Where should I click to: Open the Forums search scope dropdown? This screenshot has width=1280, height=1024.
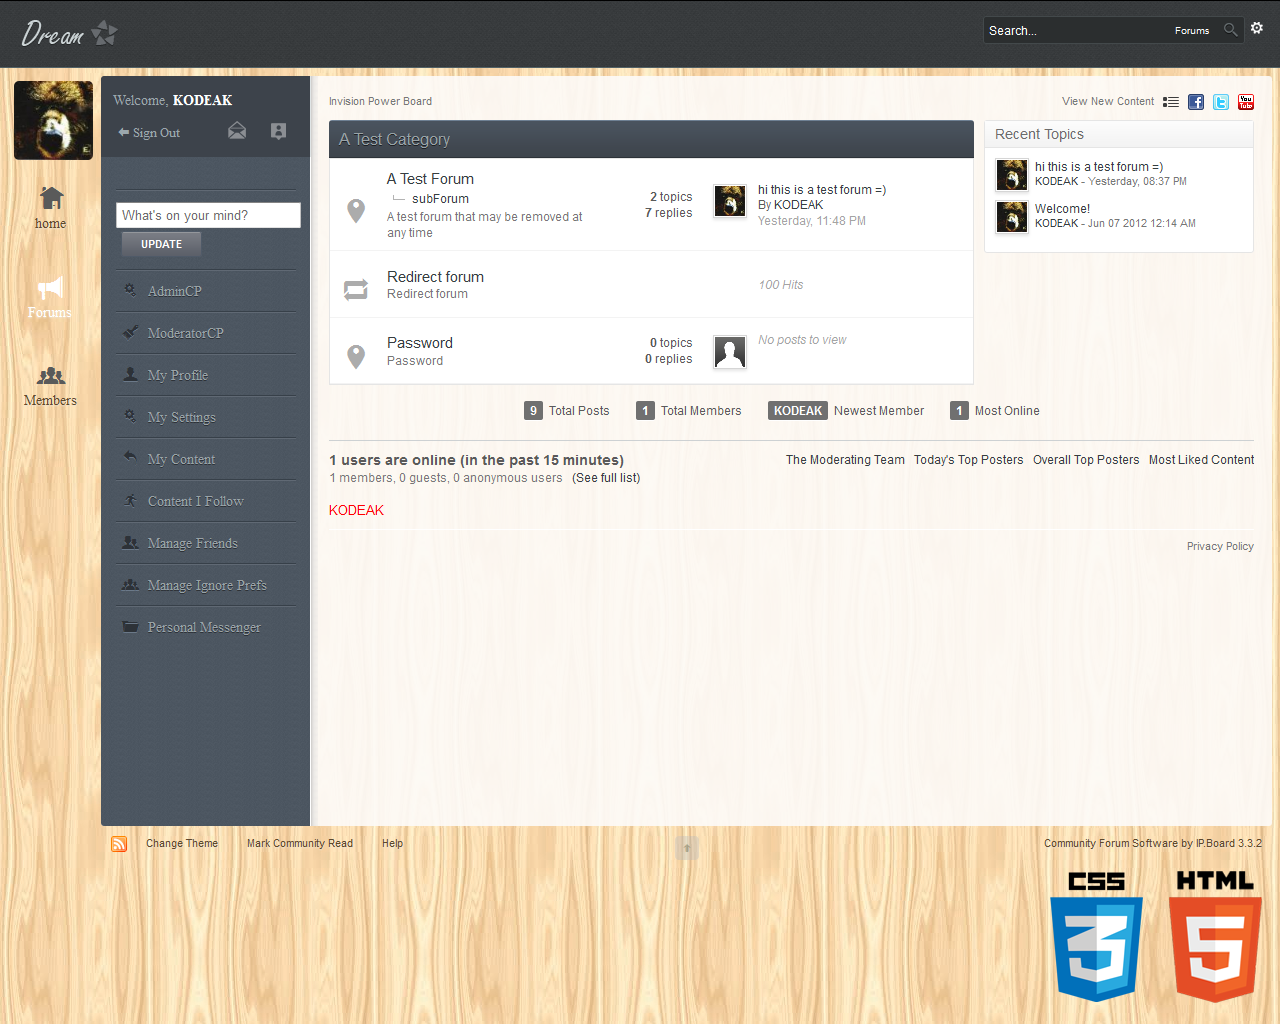tap(1191, 31)
